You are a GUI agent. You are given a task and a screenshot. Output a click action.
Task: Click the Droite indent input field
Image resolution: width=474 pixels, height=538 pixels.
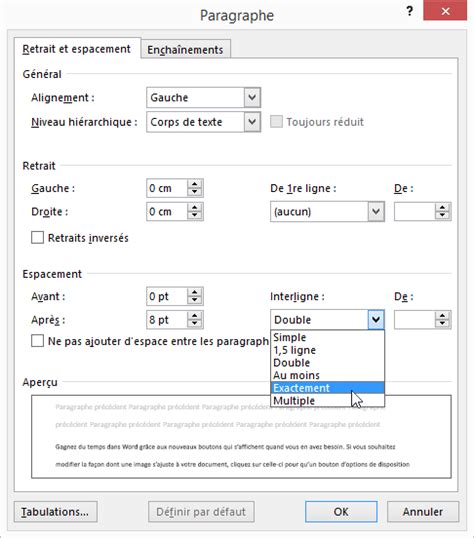(167, 211)
